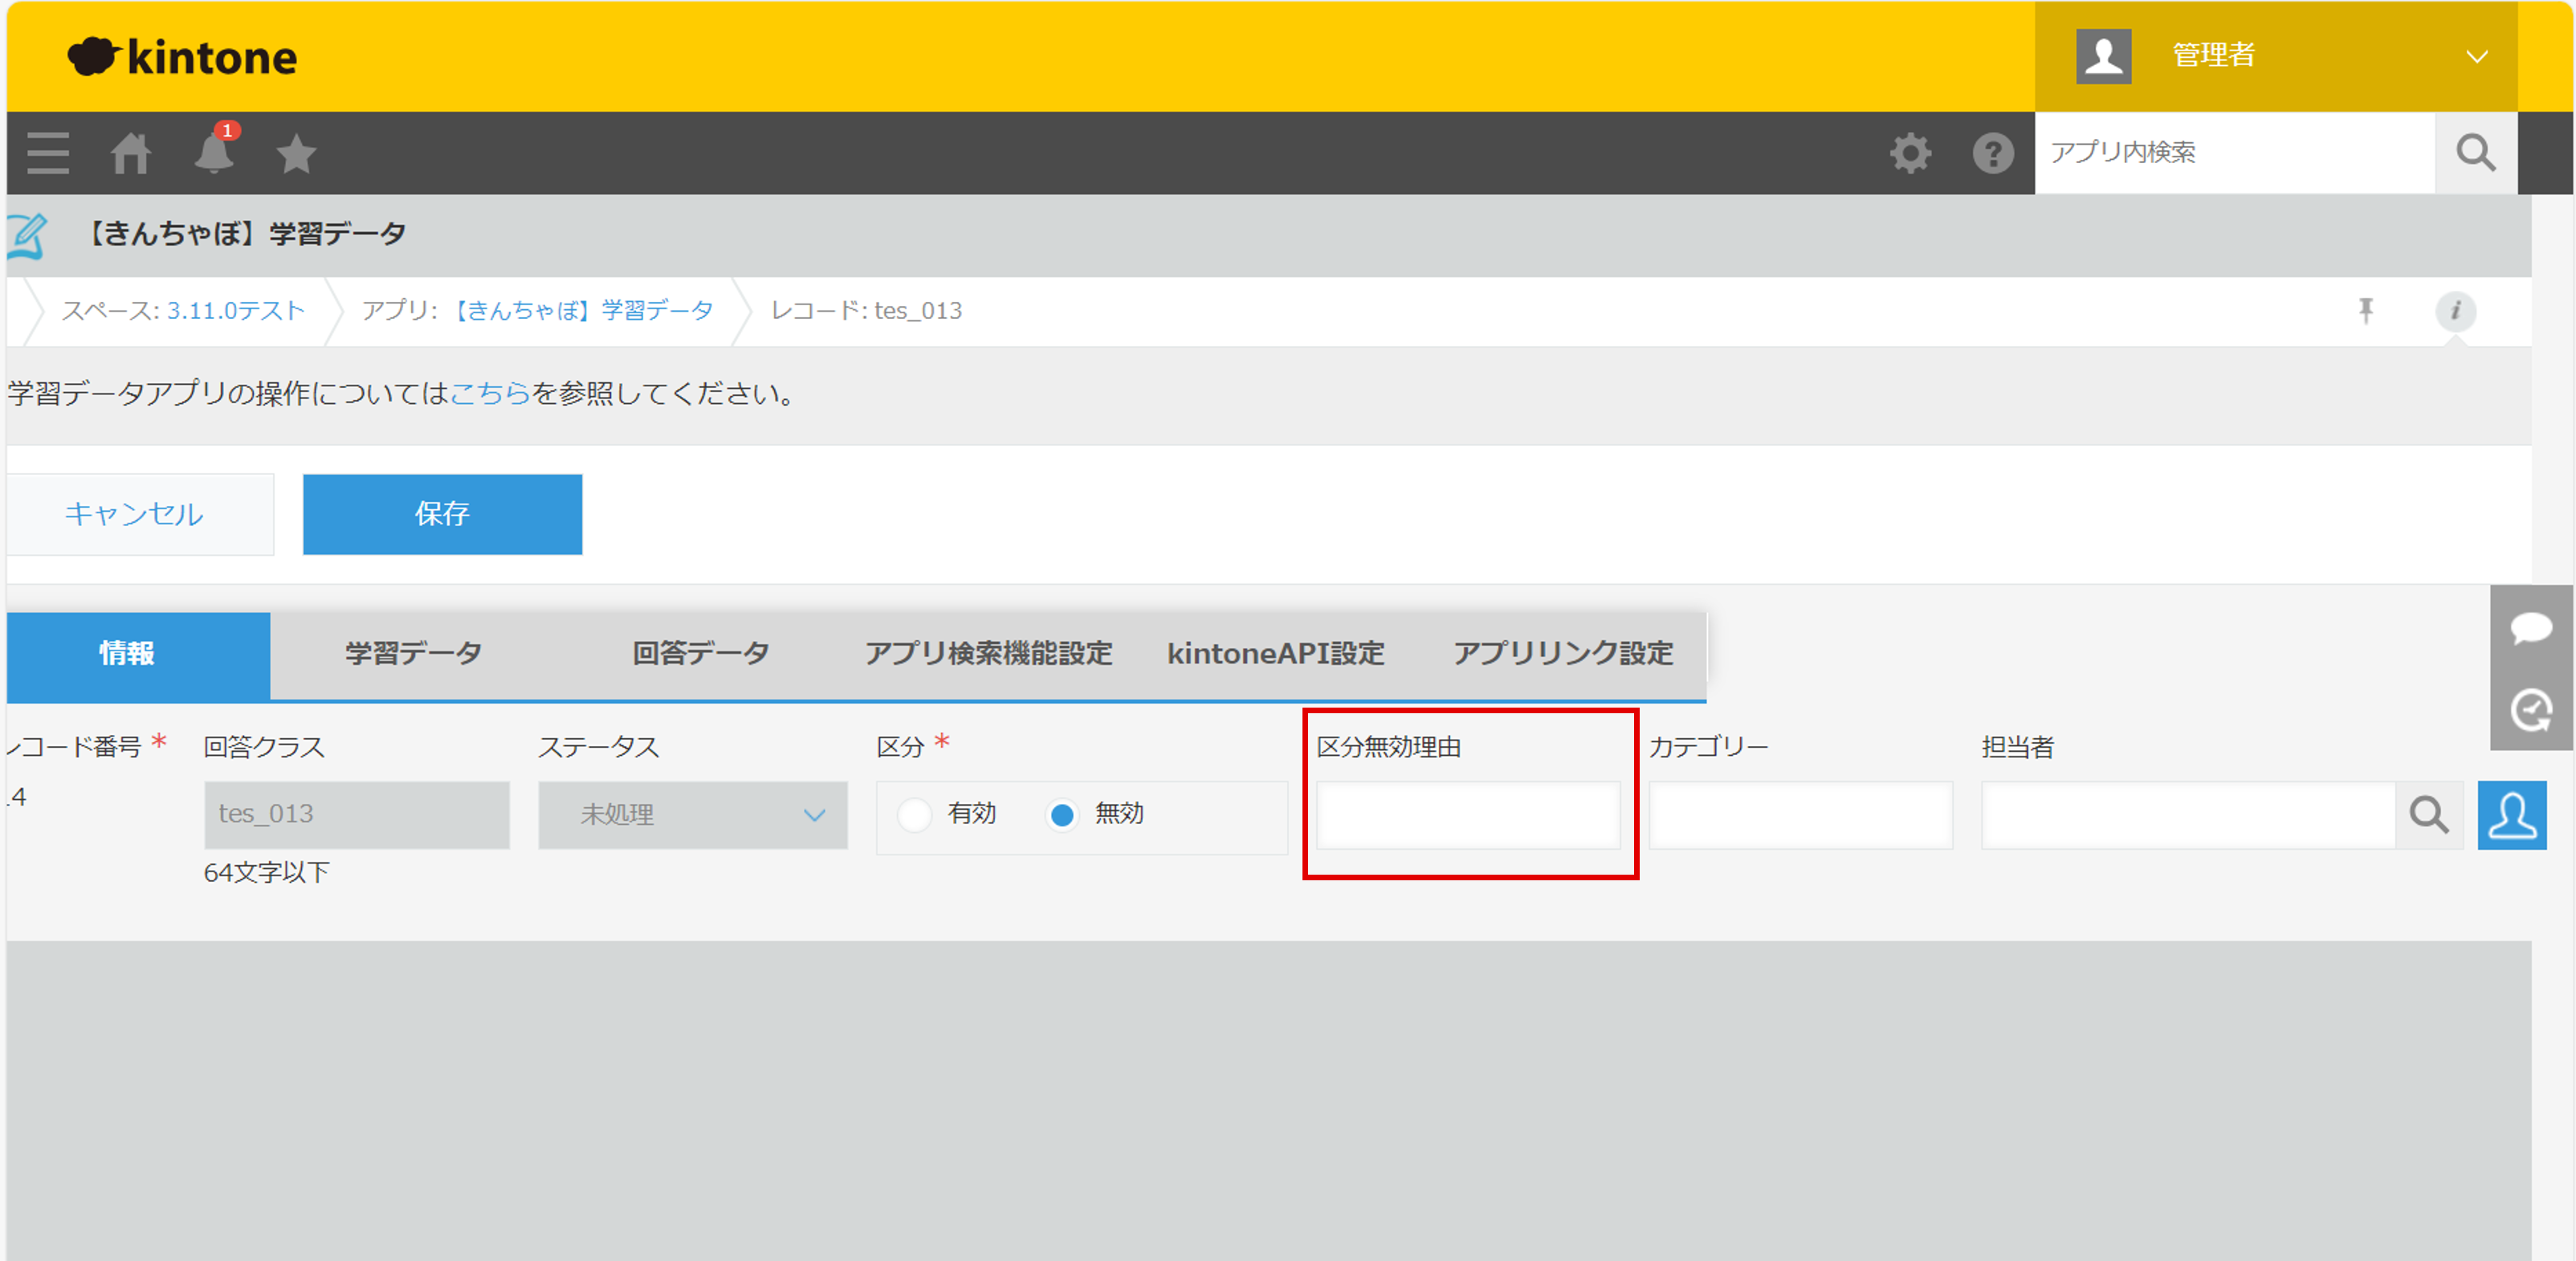
Task: Click the 保存 button
Action: tap(442, 514)
